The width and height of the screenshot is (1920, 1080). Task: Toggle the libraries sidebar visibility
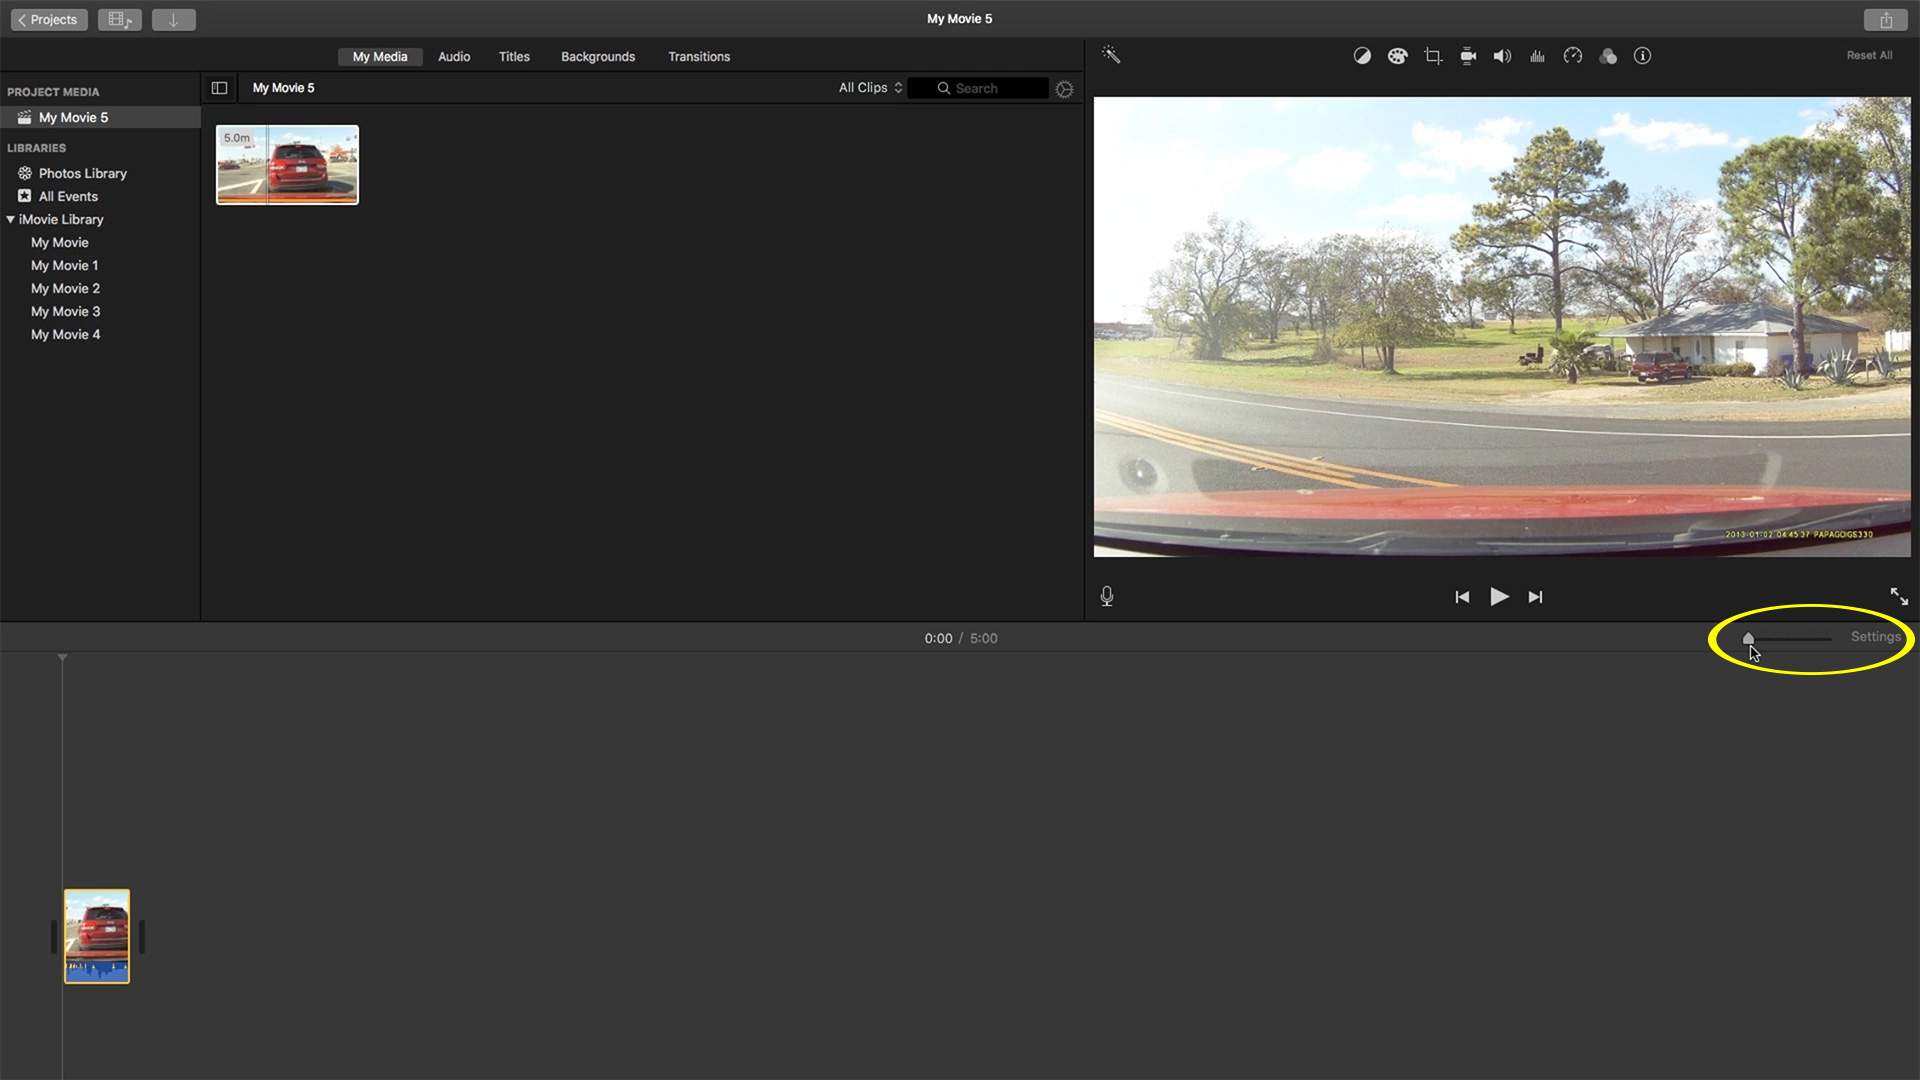pyautogui.click(x=219, y=88)
